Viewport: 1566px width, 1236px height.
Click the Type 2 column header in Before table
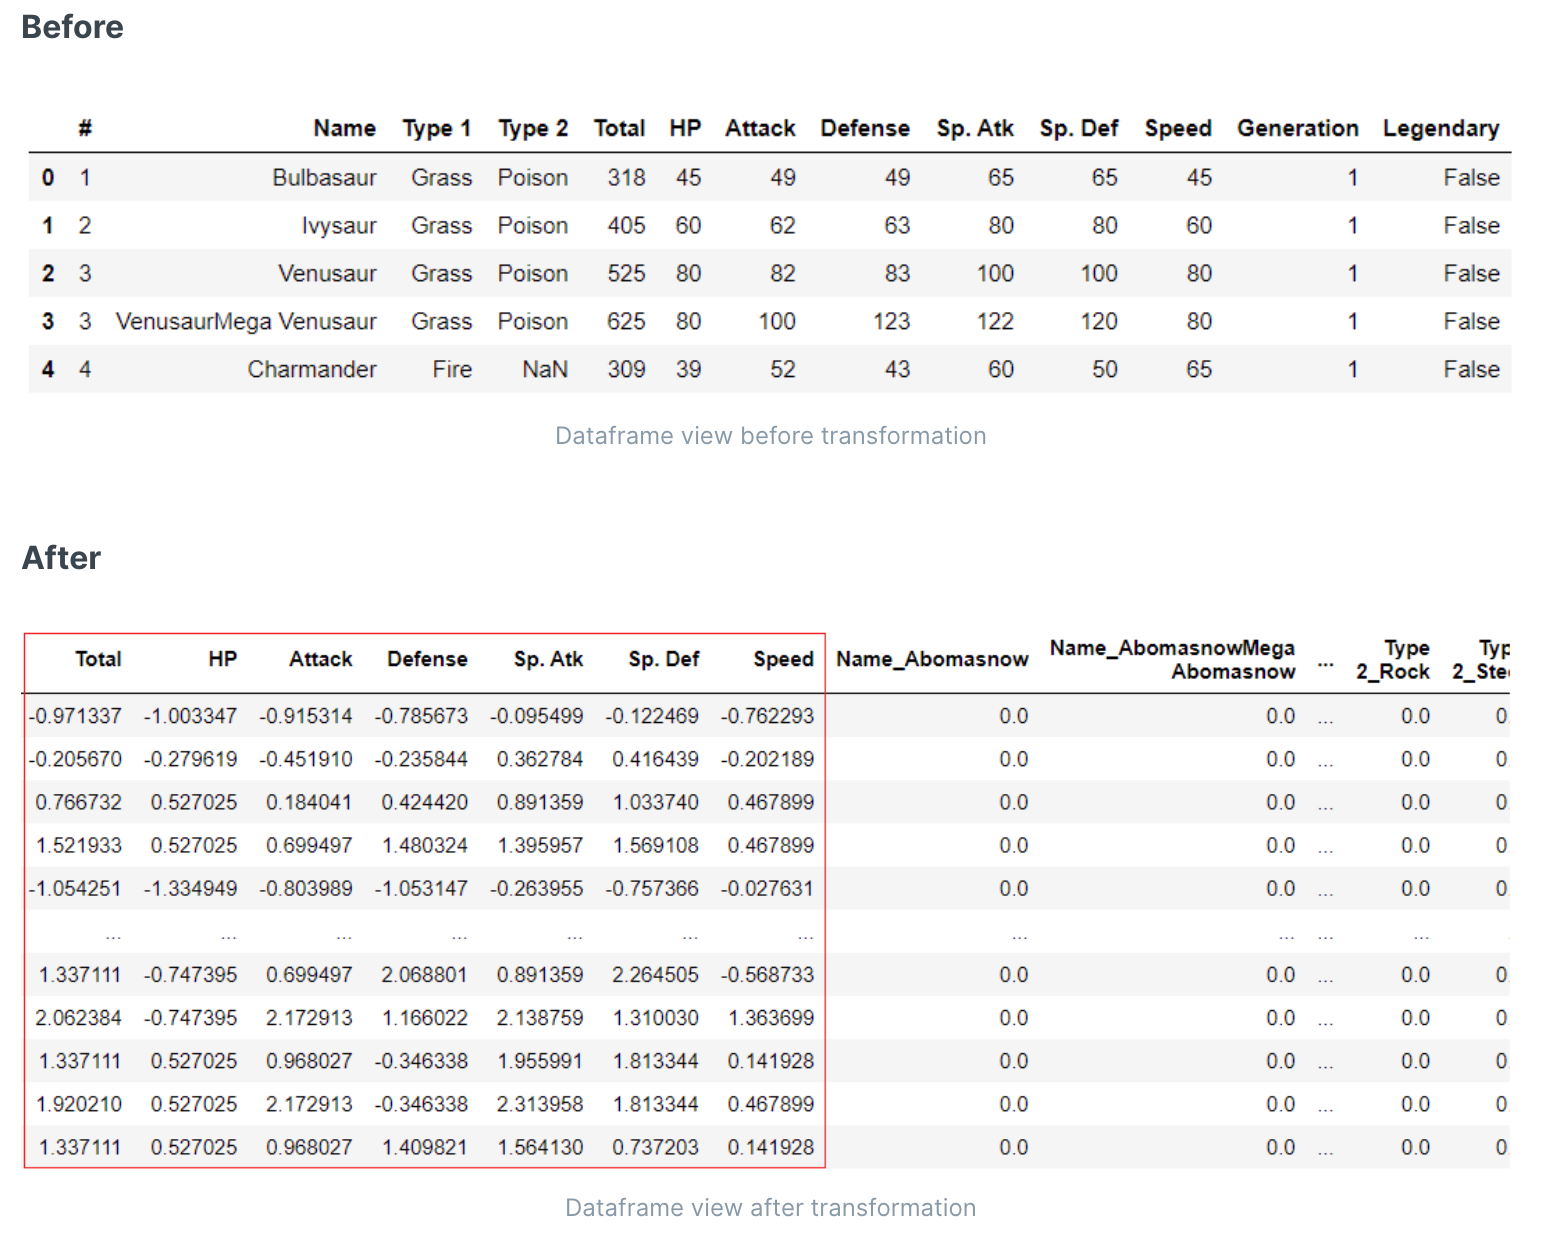pyautogui.click(x=533, y=128)
